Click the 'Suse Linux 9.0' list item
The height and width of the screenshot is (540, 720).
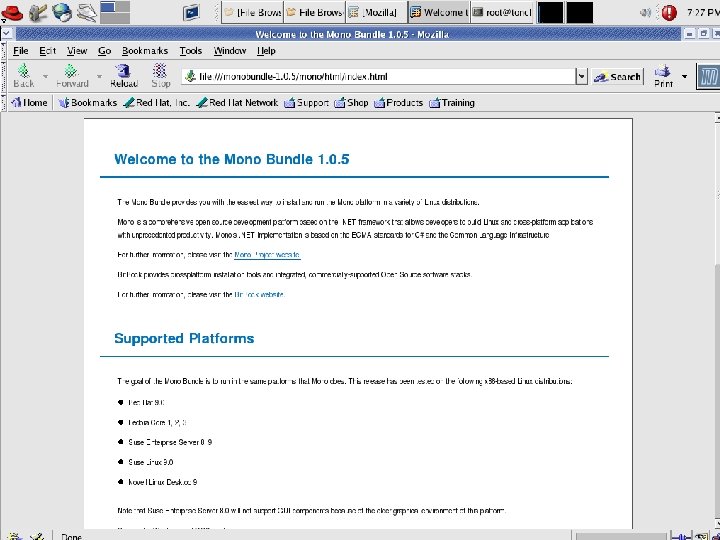click(x=151, y=462)
